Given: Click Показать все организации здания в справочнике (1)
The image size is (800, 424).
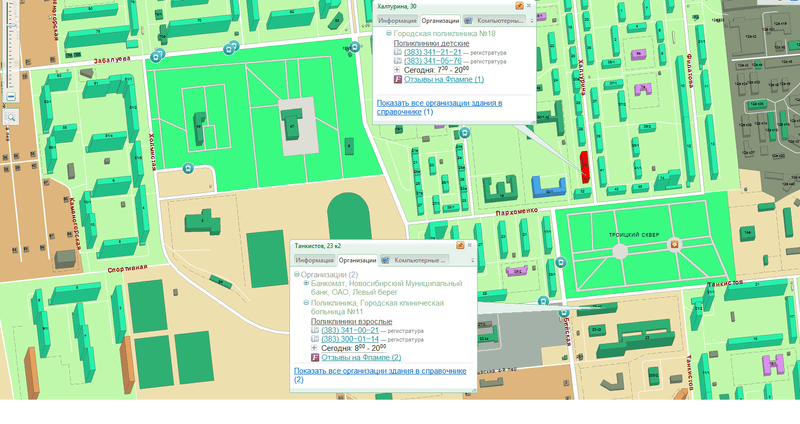Looking at the screenshot, I should coord(439,107).
